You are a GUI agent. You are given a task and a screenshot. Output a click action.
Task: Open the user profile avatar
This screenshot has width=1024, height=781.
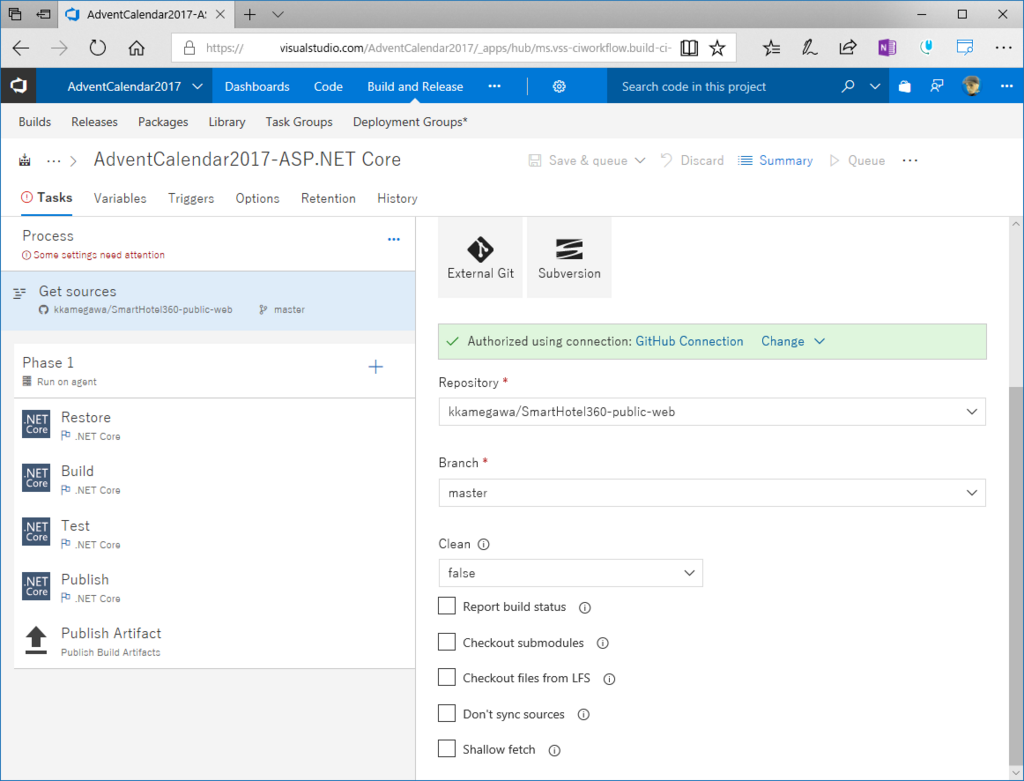pos(971,86)
